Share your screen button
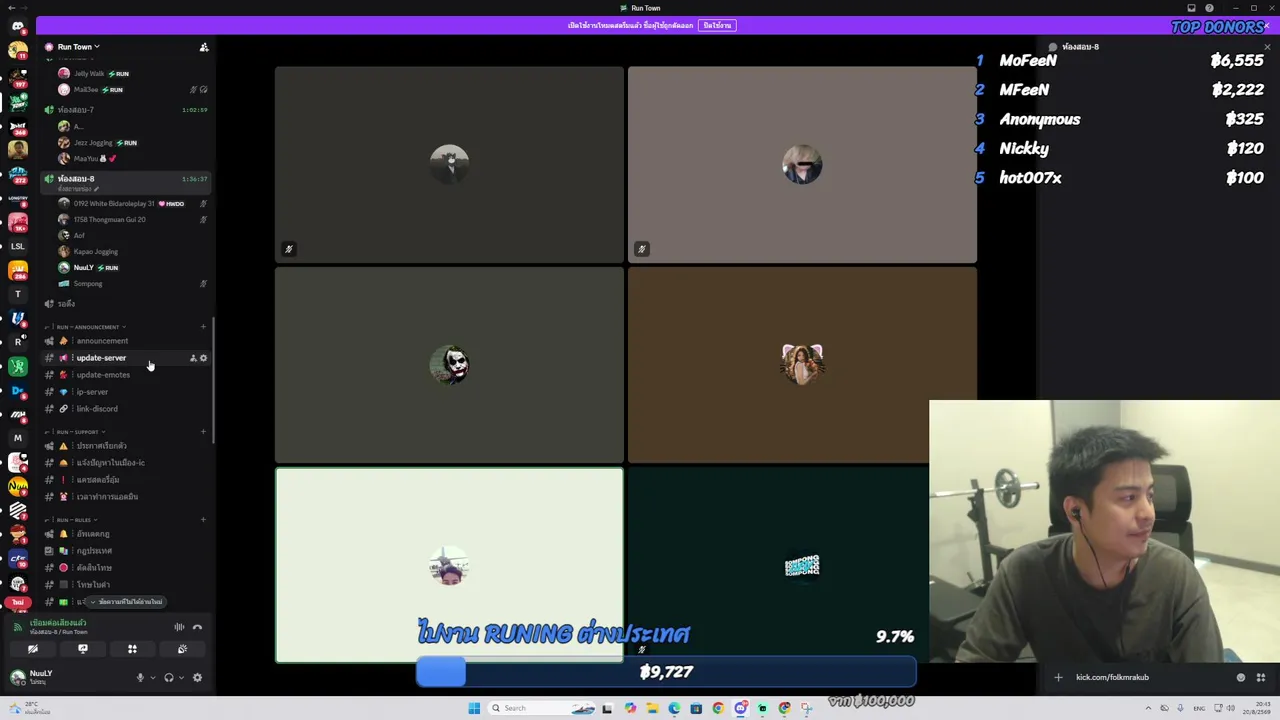The width and height of the screenshot is (1280, 720). click(x=83, y=649)
